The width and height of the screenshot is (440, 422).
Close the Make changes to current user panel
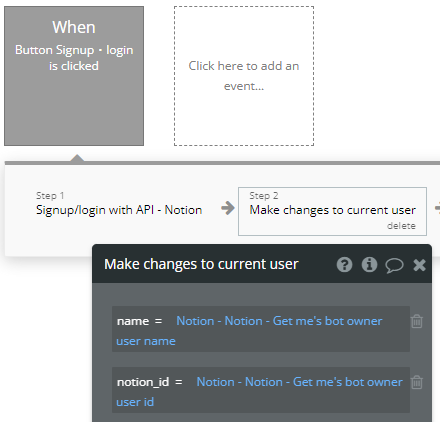[419, 265]
